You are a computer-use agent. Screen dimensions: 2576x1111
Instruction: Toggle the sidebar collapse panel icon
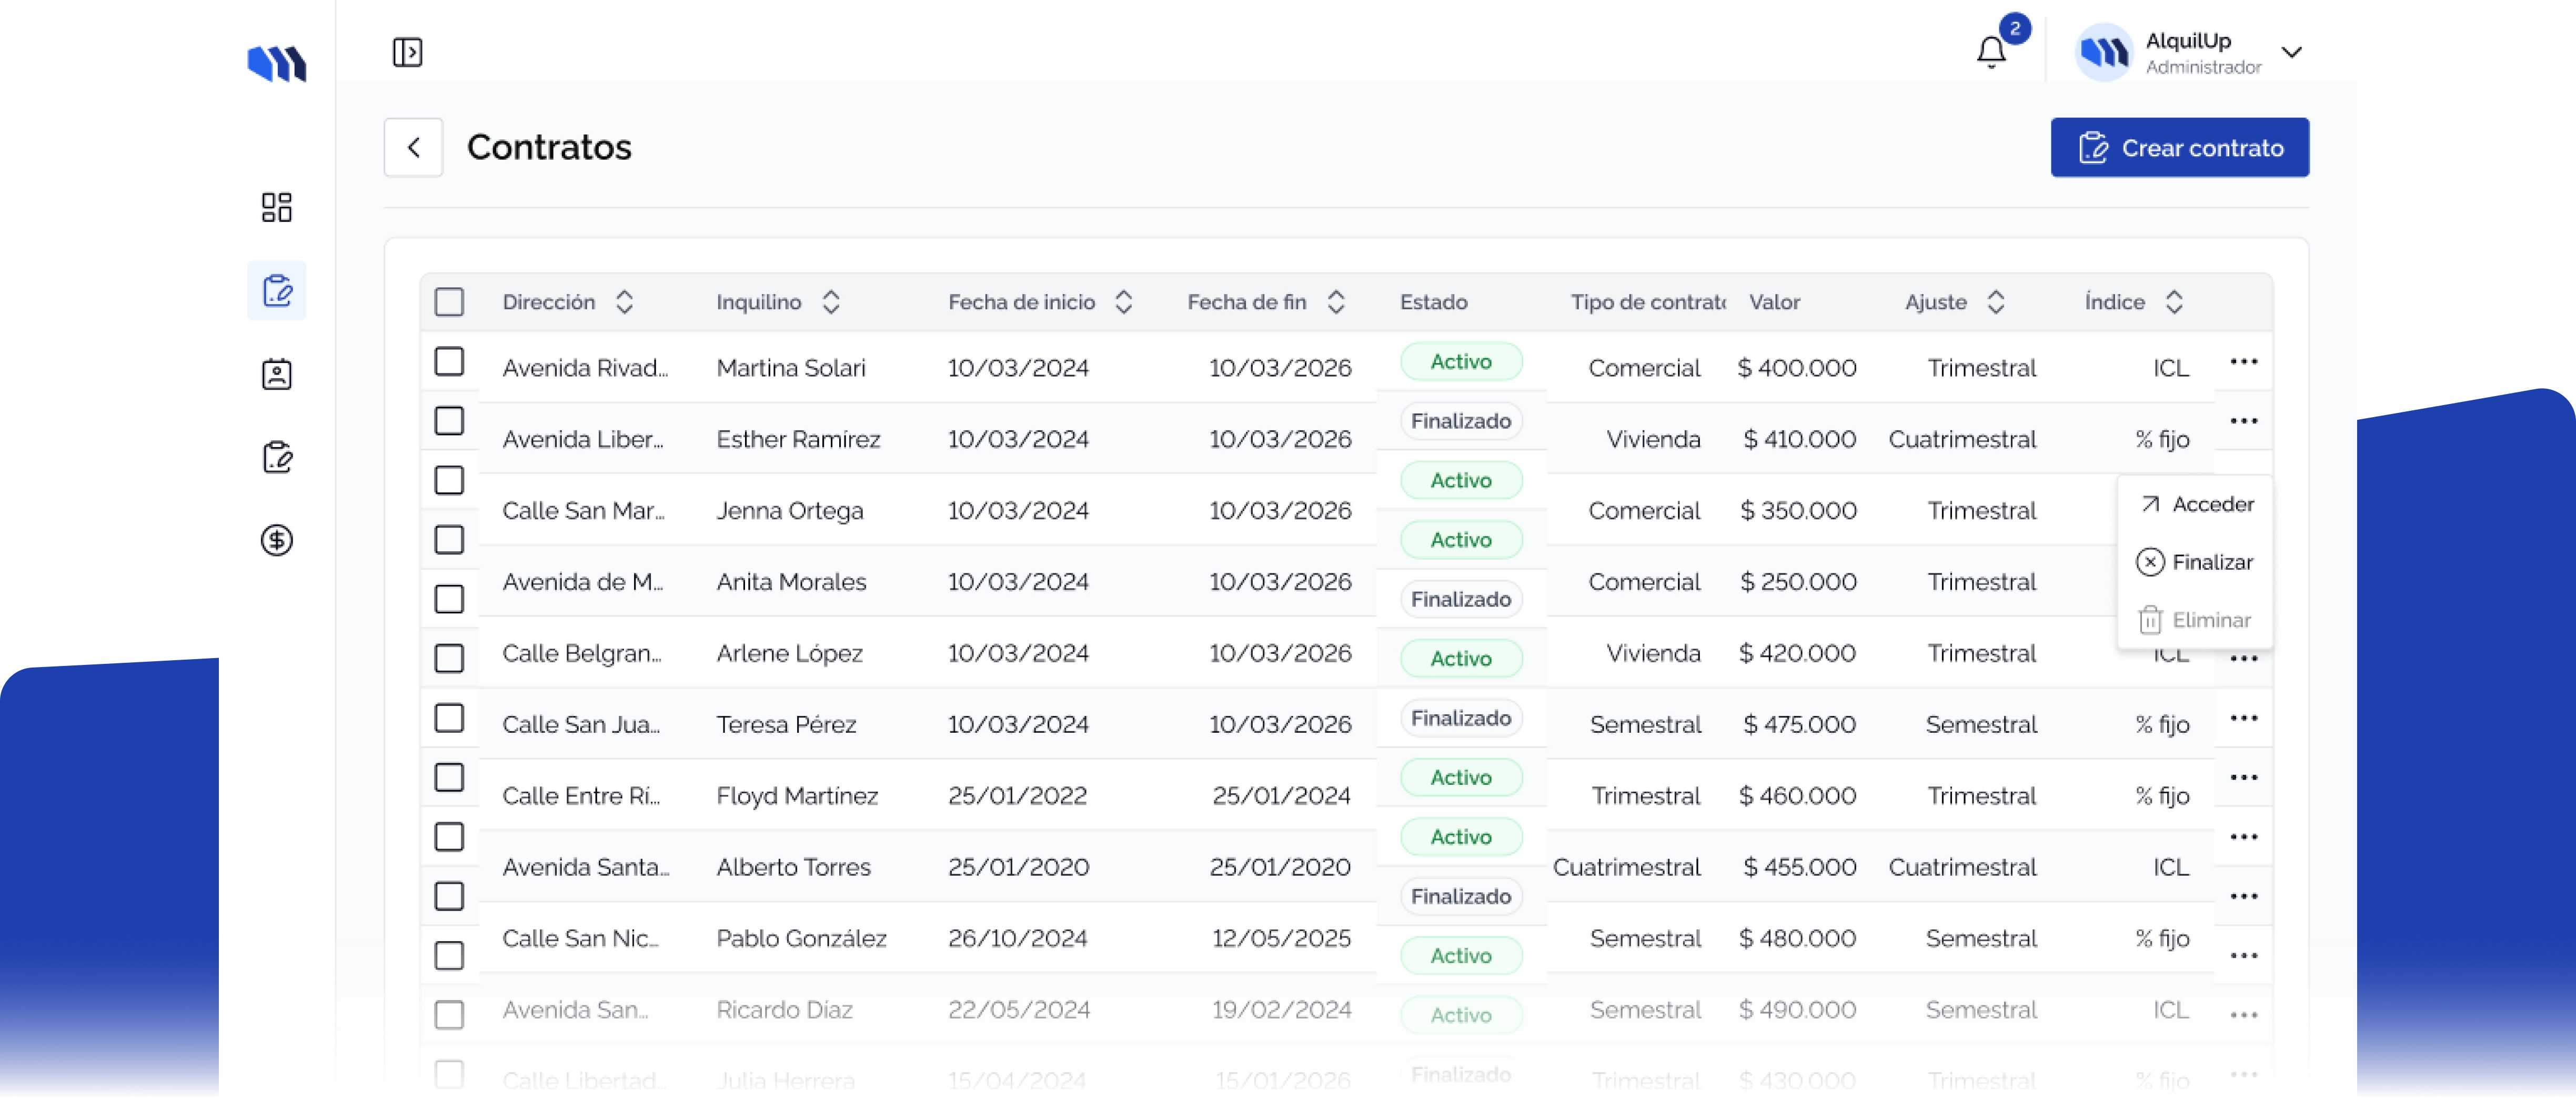407,52
